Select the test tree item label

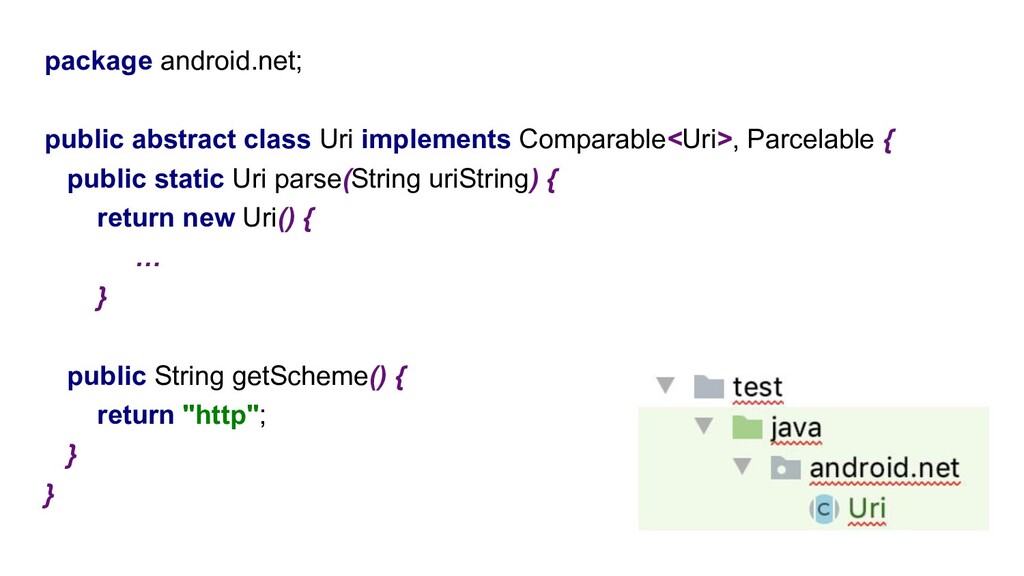pos(757,387)
